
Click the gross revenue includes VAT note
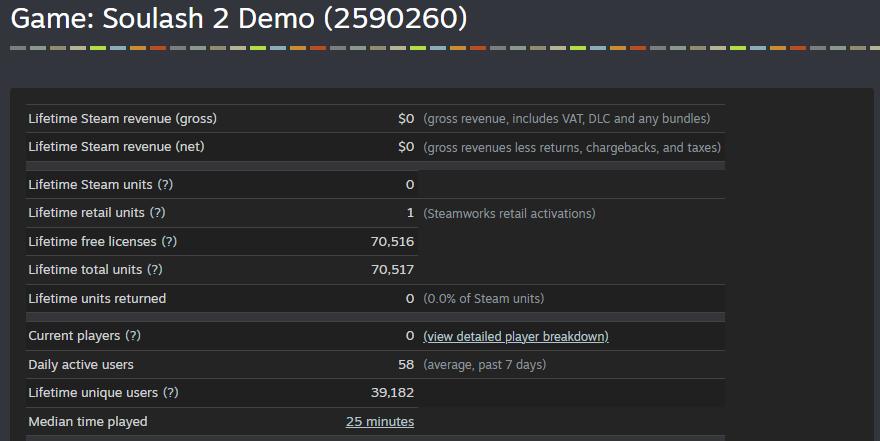tap(567, 118)
